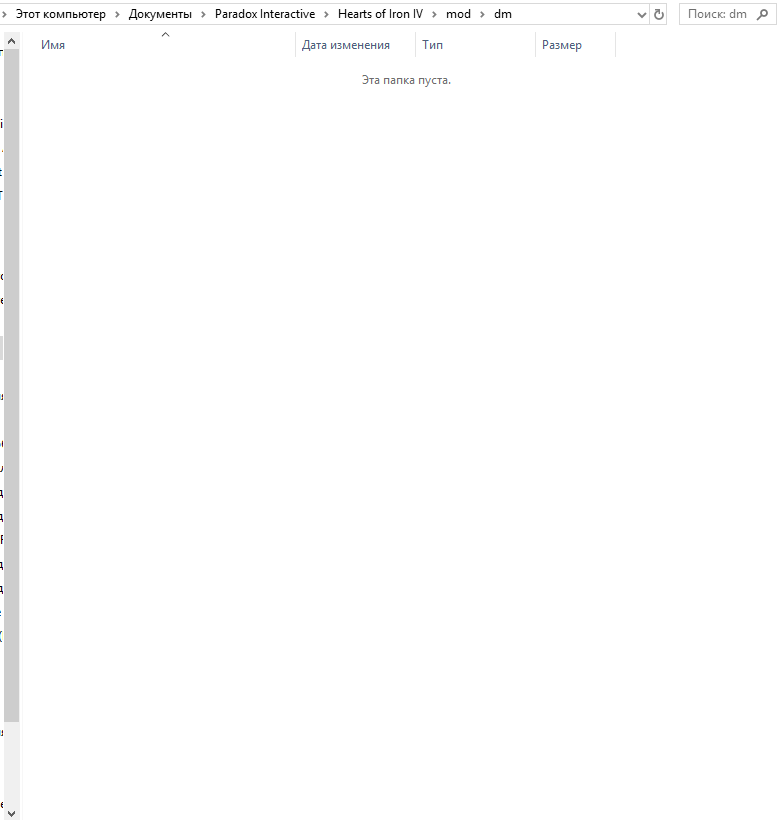Click the magnifier search icon

pyautogui.click(x=763, y=15)
